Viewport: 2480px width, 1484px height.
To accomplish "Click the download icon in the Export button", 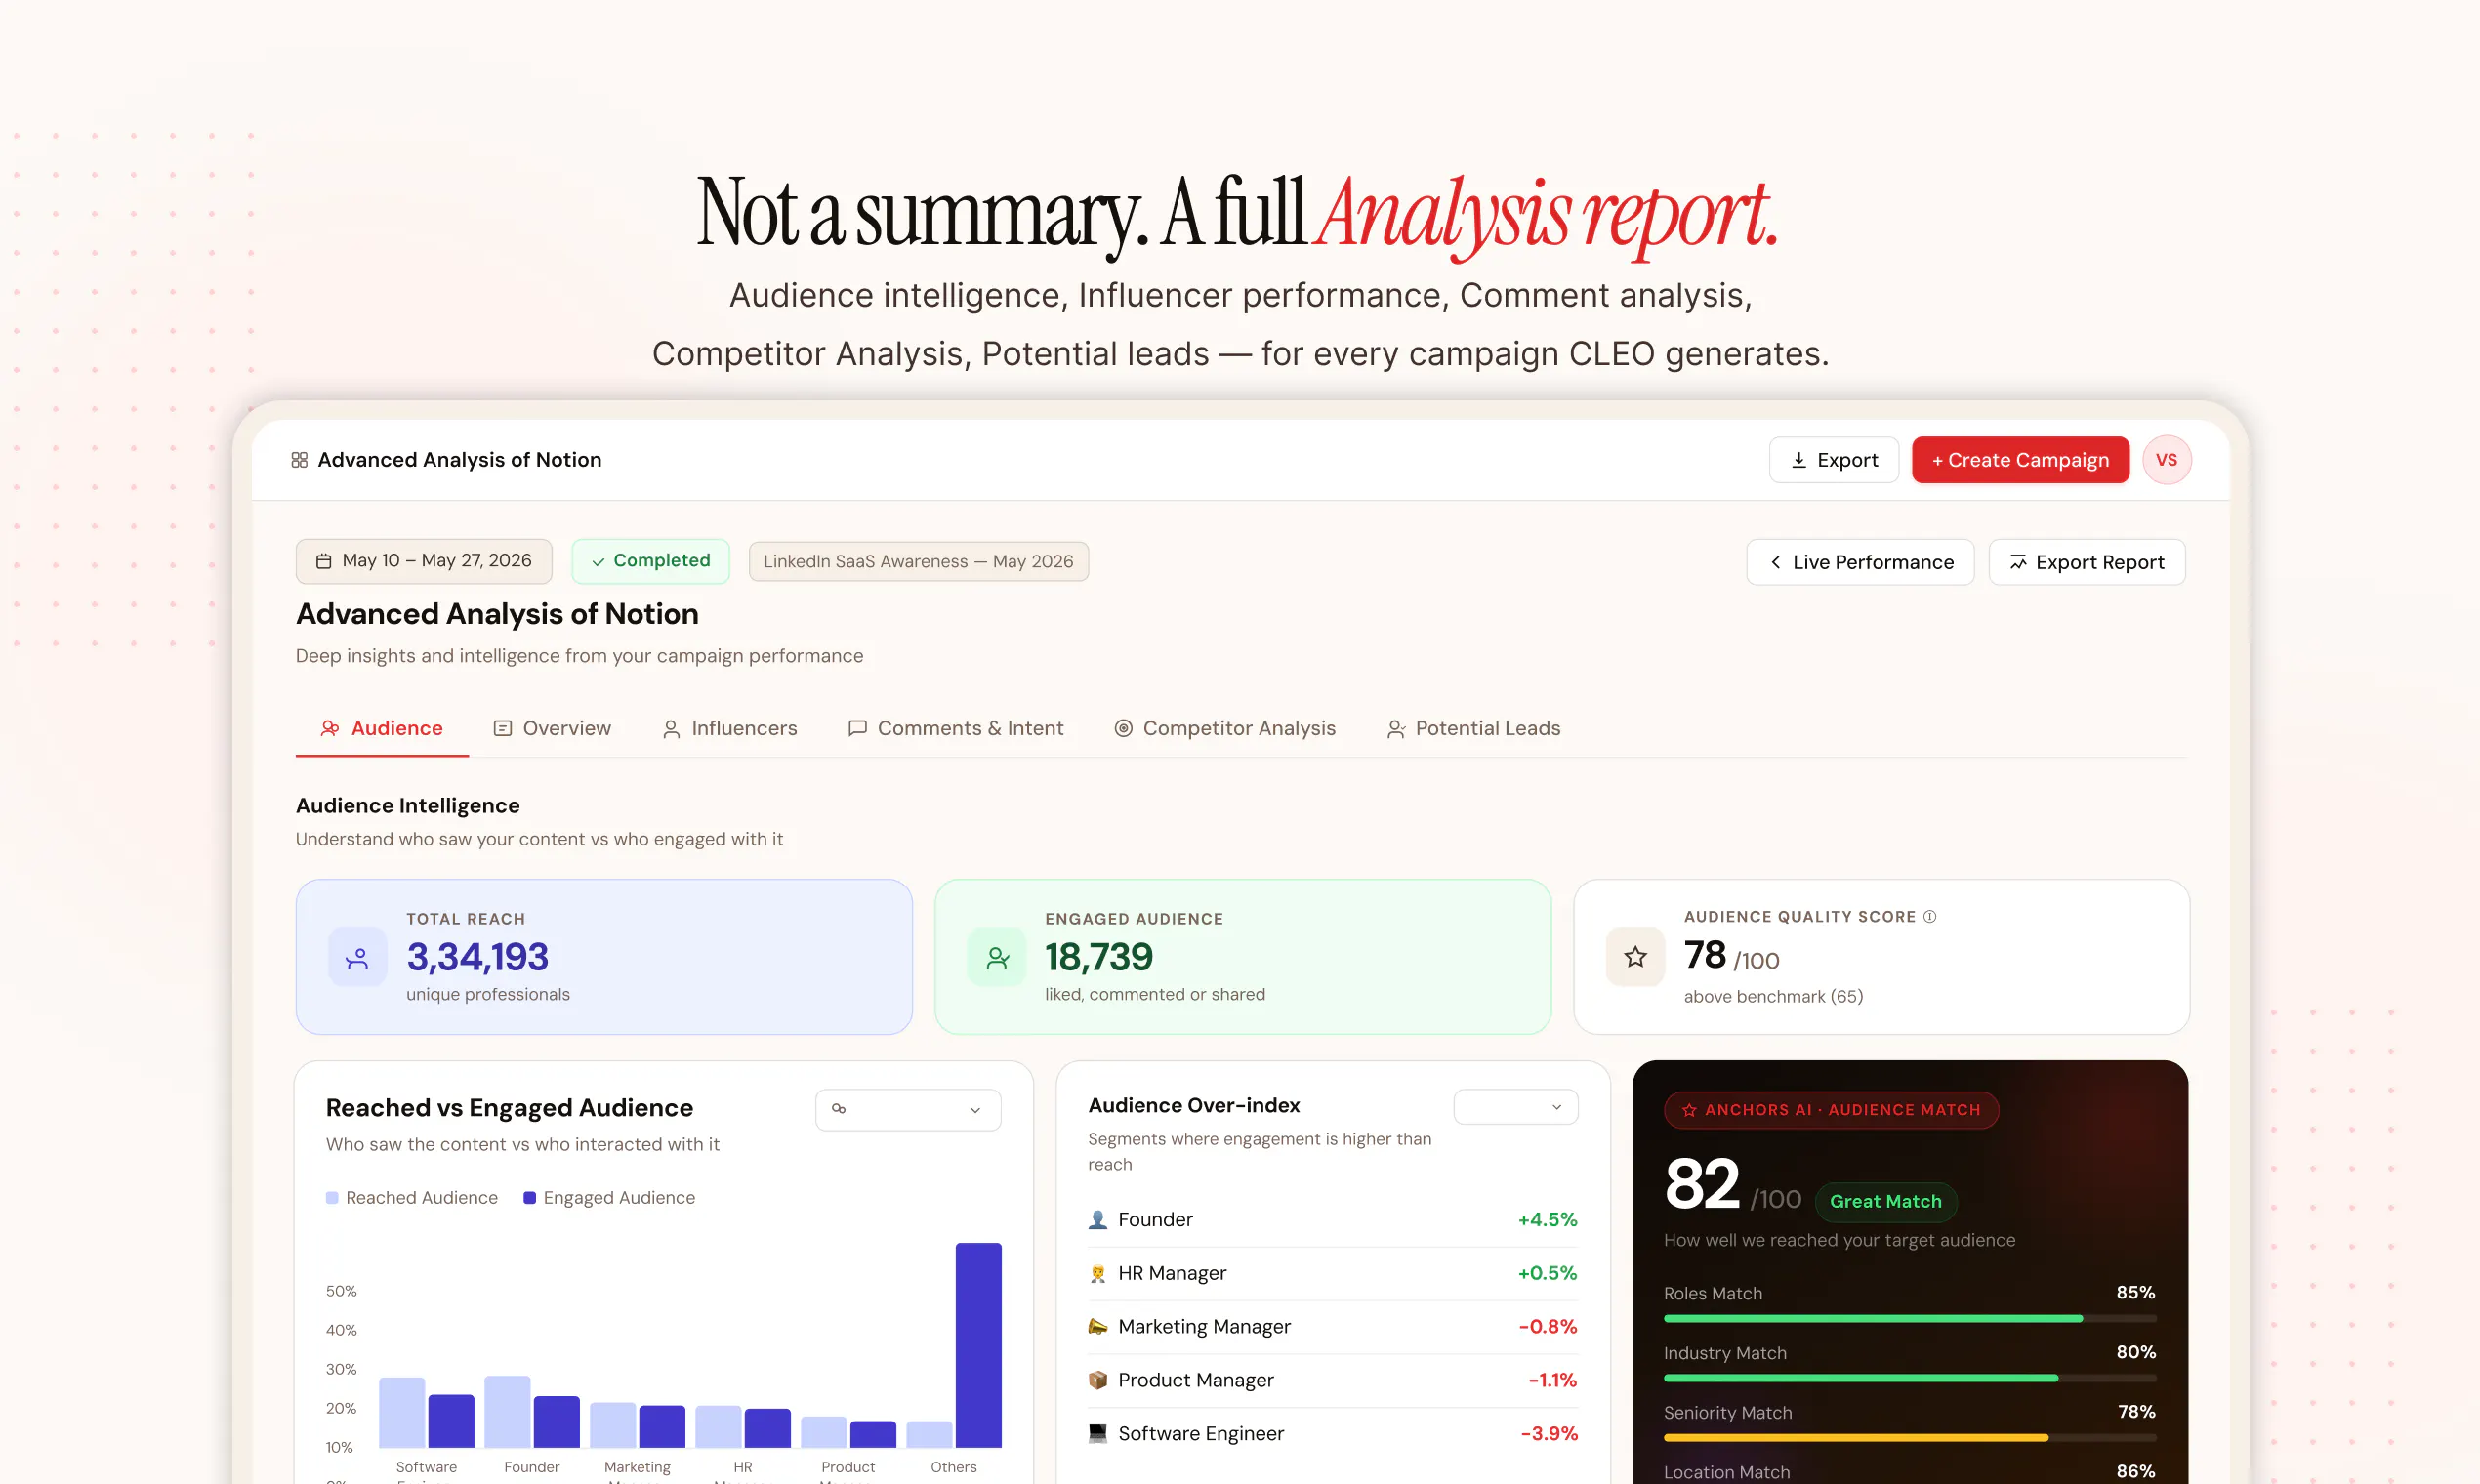I will click(1799, 460).
